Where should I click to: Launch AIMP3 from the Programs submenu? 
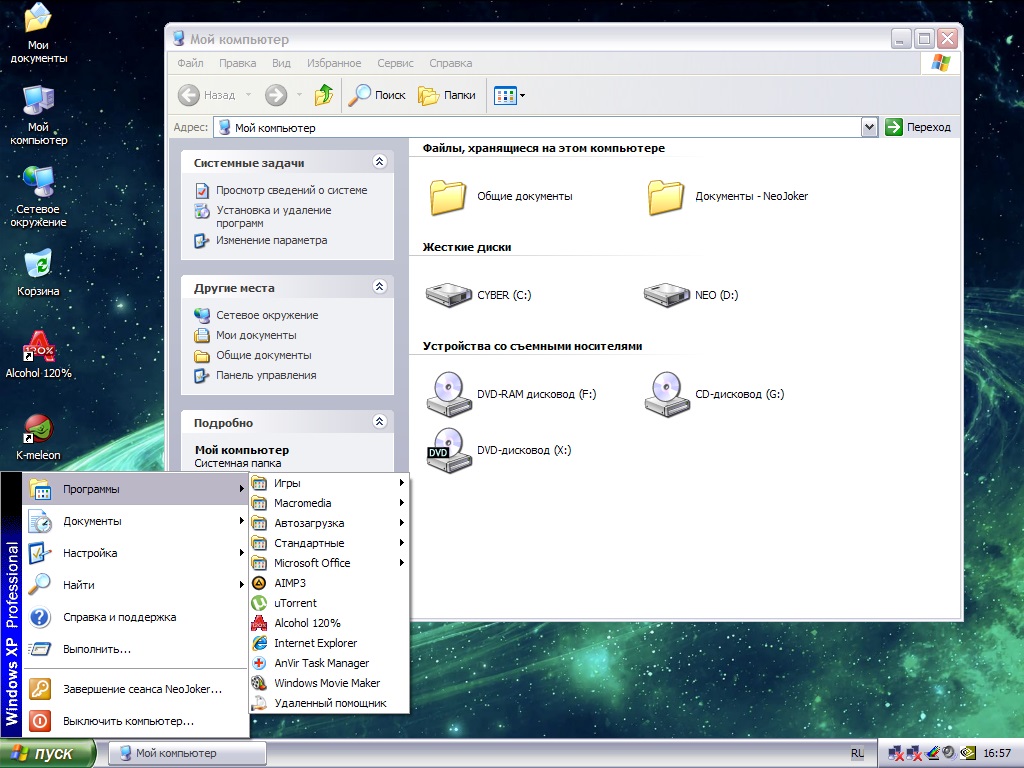coord(290,583)
